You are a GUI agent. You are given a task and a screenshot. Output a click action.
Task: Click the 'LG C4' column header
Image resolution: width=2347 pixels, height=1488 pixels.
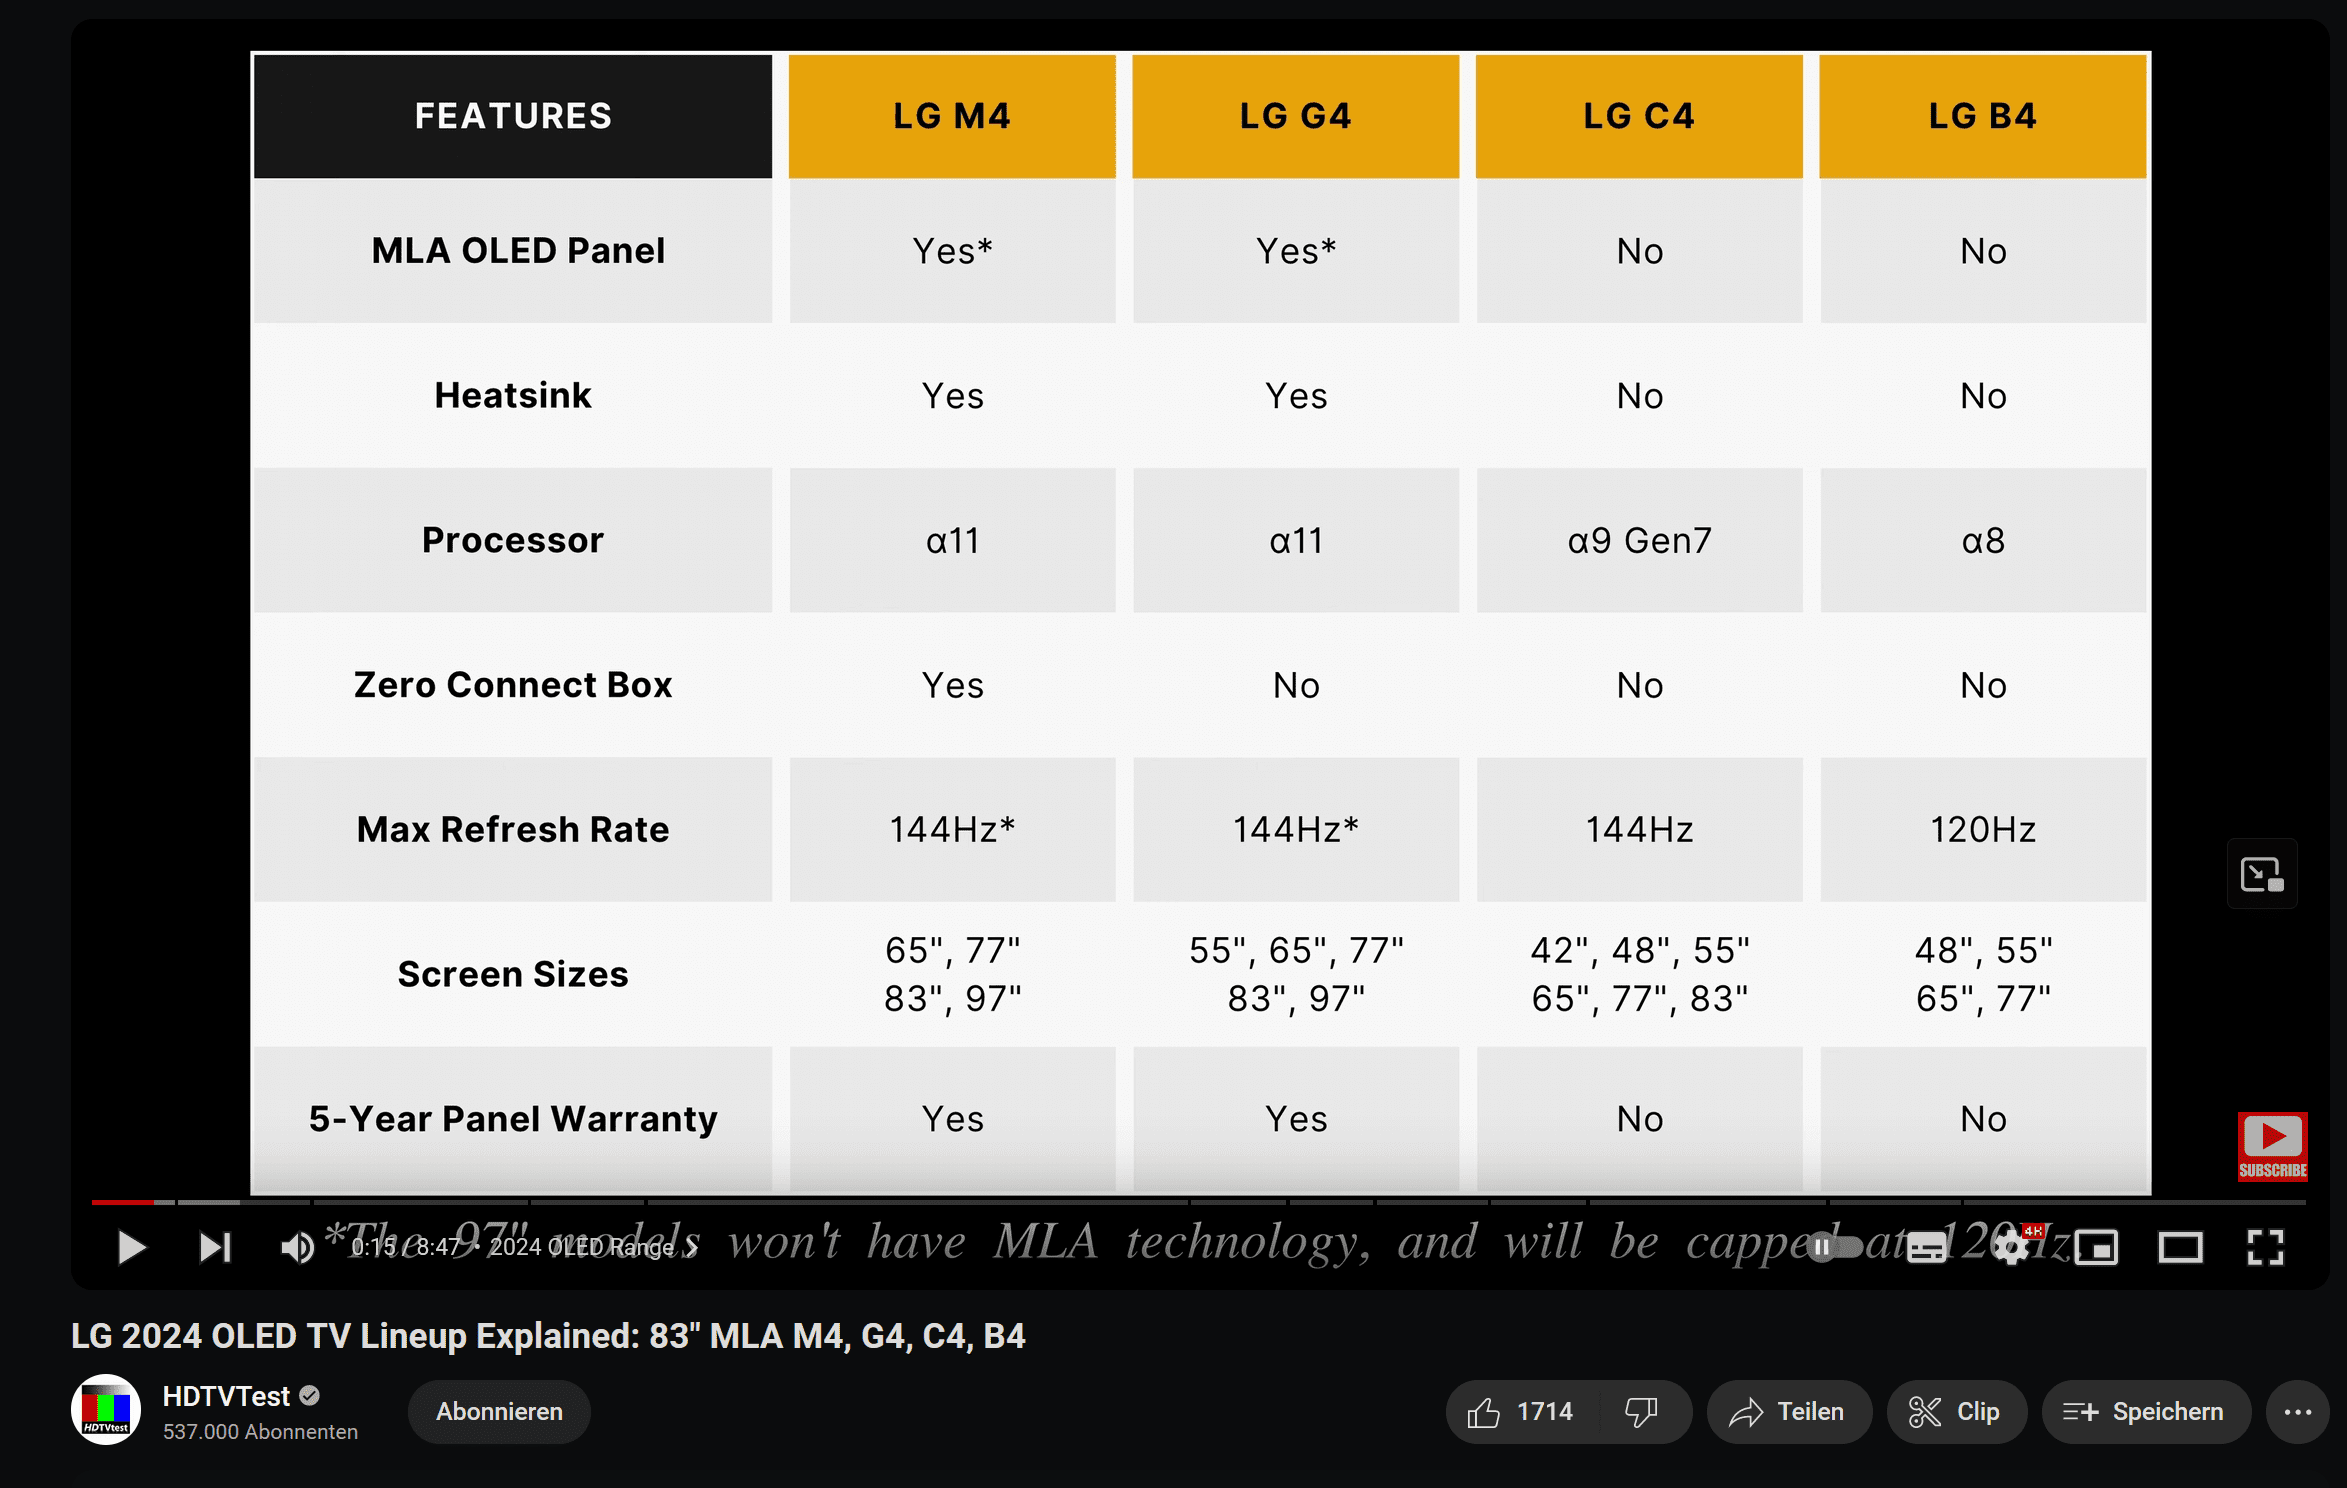(1639, 116)
